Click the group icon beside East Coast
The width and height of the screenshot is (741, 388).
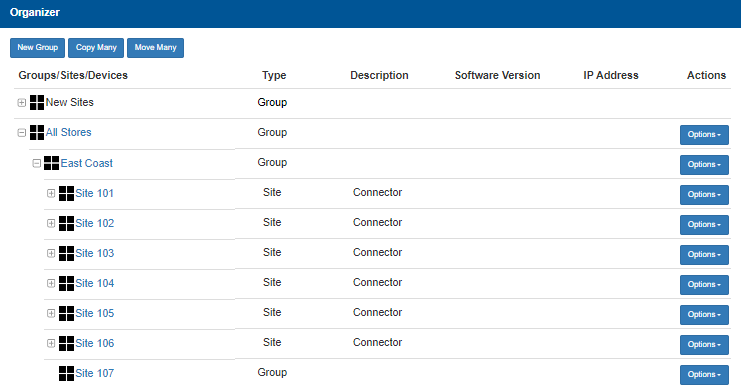point(52,163)
